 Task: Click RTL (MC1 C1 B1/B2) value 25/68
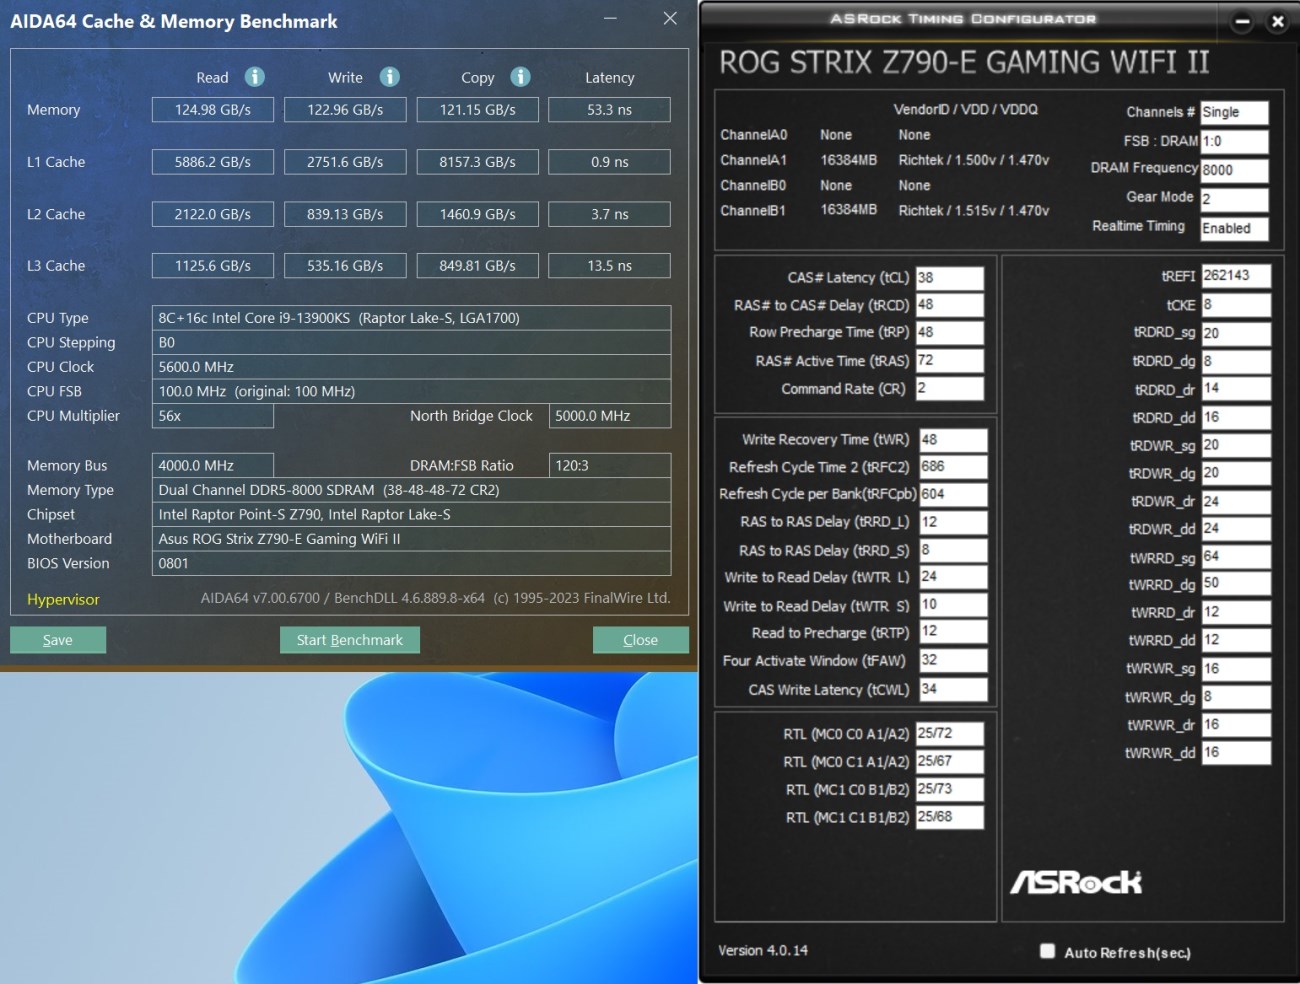949,817
